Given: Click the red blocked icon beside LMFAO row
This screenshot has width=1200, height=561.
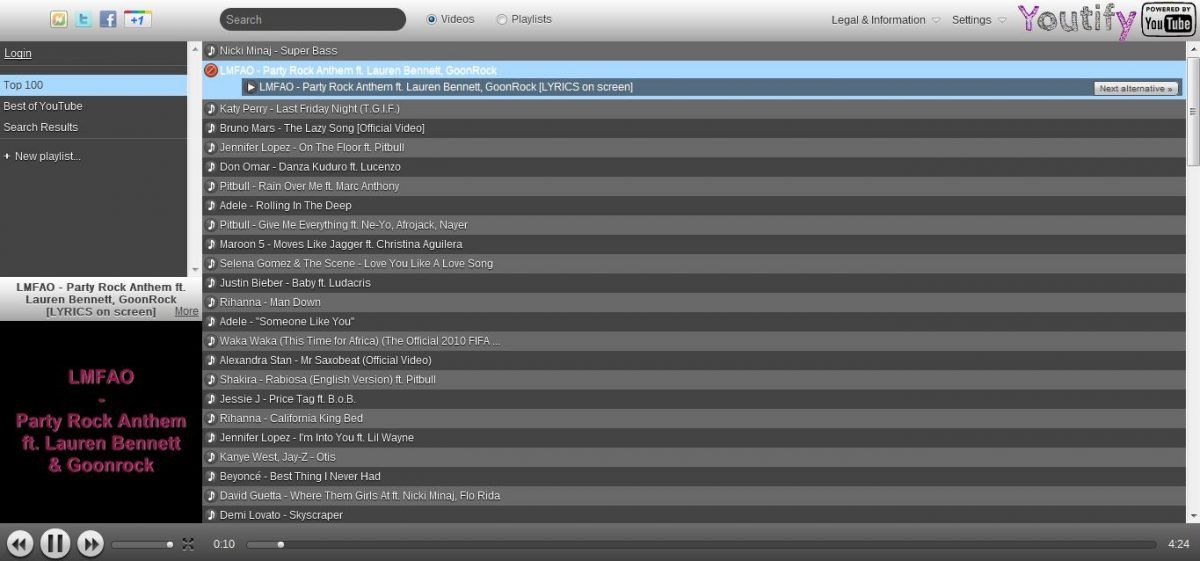Looking at the screenshot, I should (211, 70).
